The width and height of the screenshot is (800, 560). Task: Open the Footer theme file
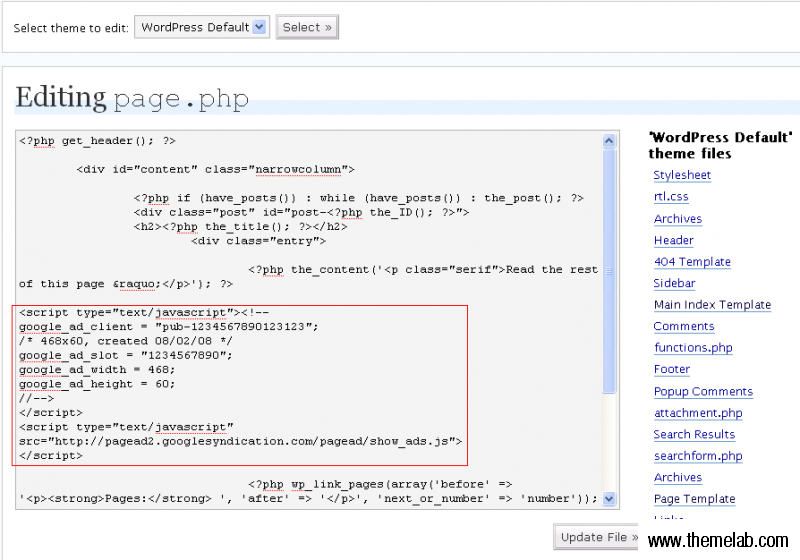(671, 369)
